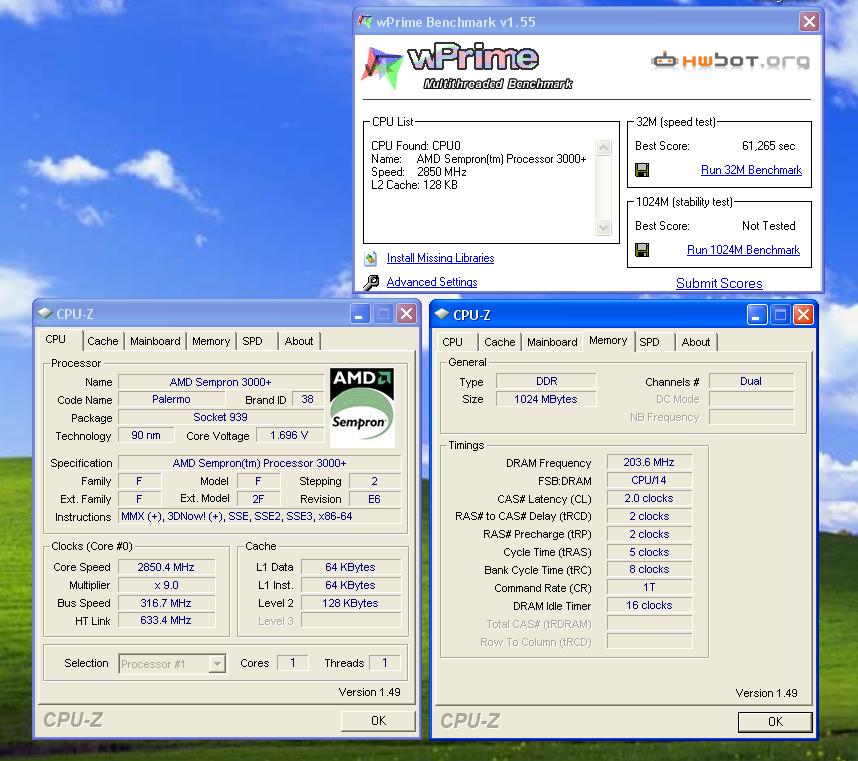Run the 1024M Benchmark link

point(743,250)
